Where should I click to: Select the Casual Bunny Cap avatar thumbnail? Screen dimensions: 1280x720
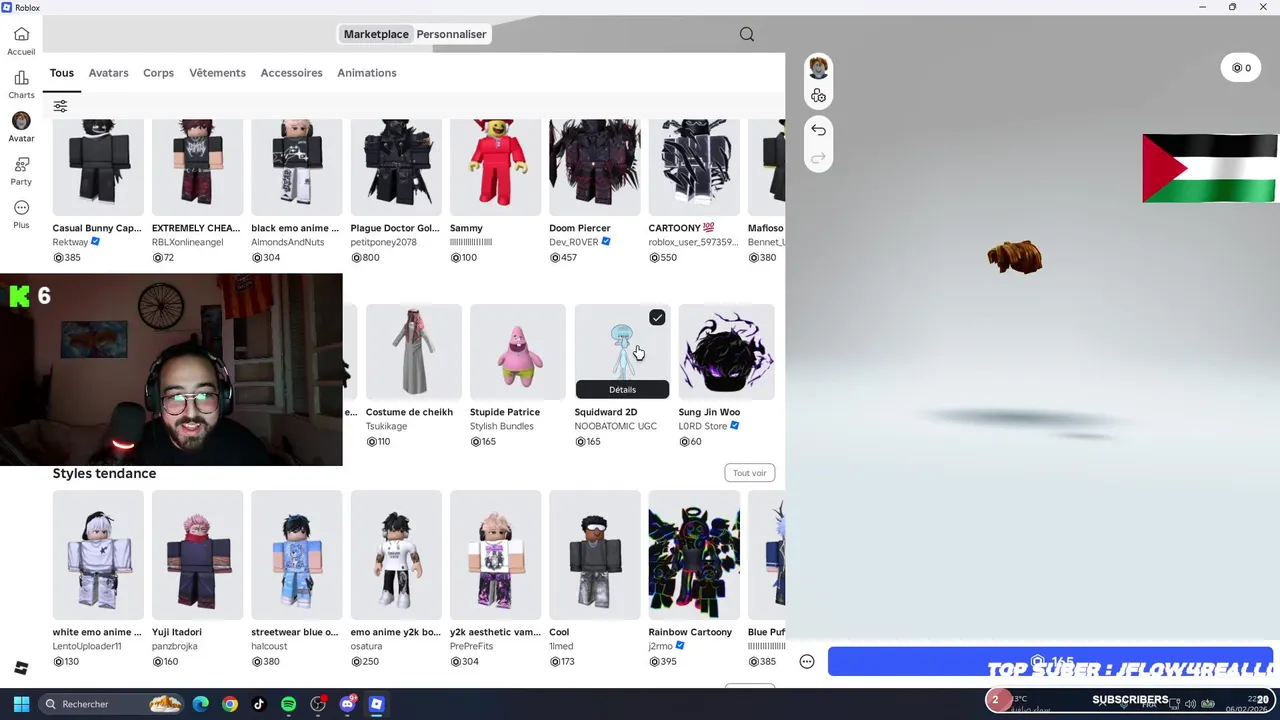(98, 167)
